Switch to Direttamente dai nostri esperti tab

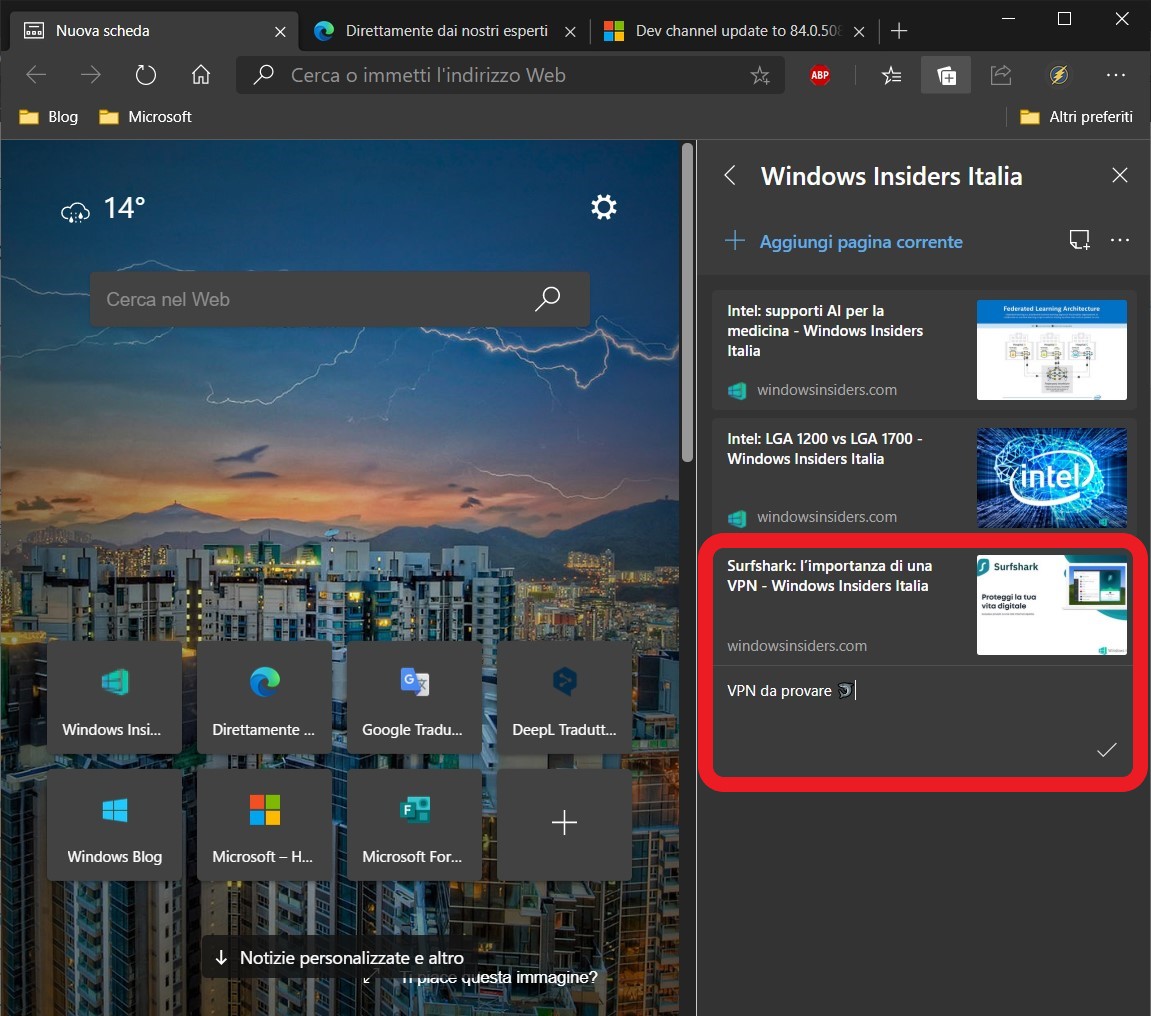tap(446, 31)
